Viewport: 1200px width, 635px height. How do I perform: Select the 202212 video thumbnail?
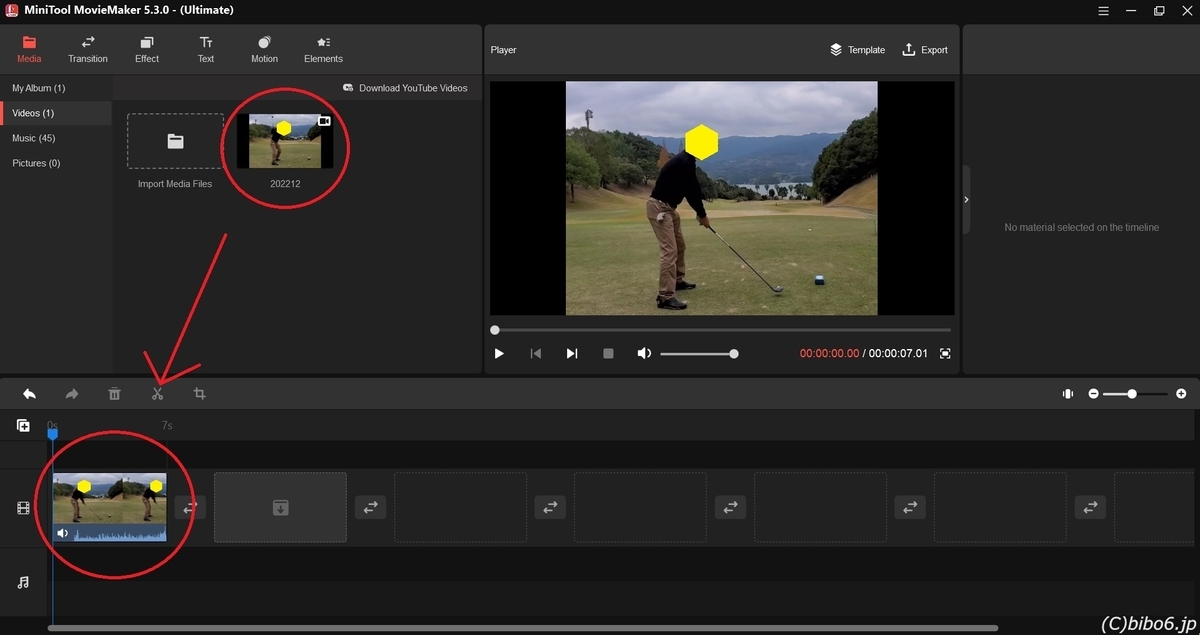[x=285, y=141]
